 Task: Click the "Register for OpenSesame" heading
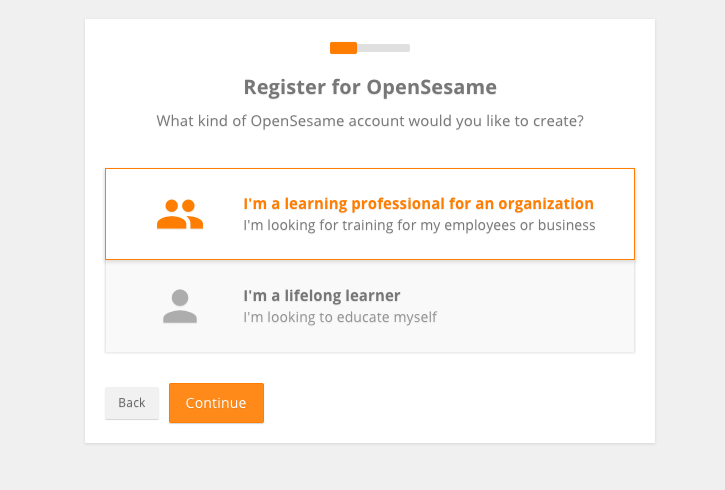point(370,87)
